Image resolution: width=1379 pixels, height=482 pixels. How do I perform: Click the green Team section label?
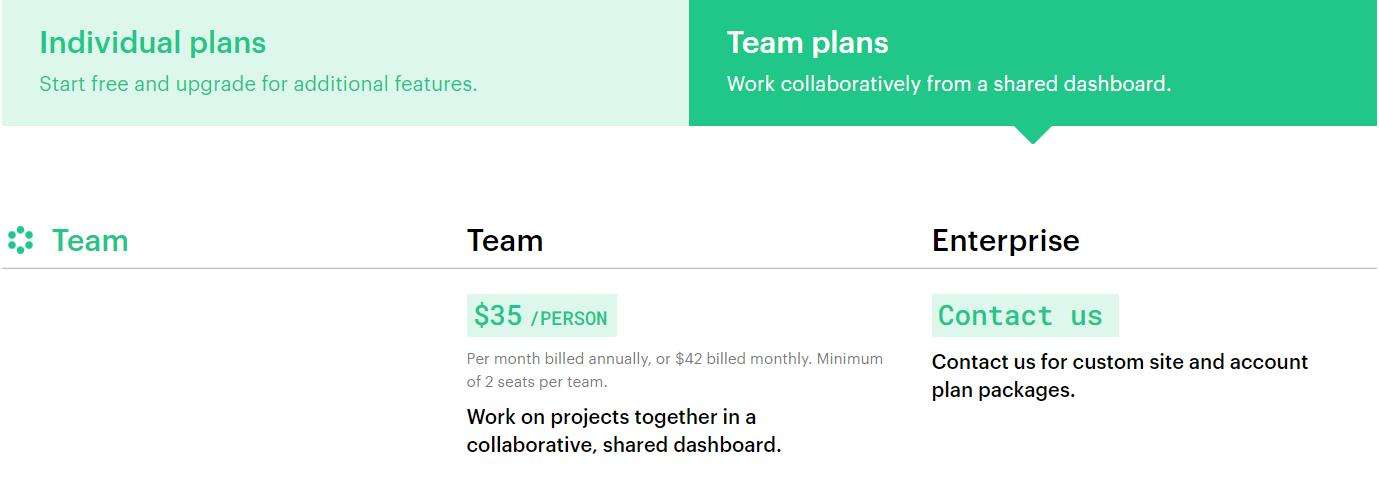point(90,241)
